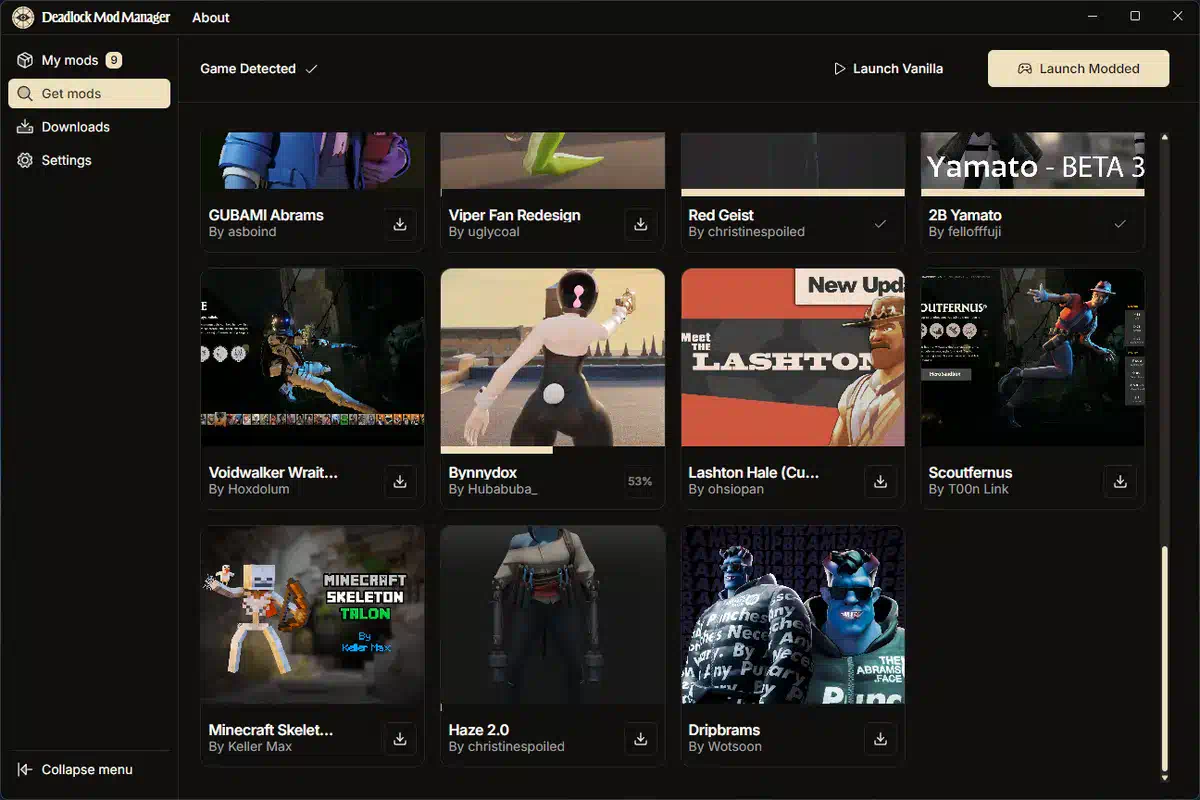
Task: Click the installed checkmark on 2B Yamato
Action: [x=1120, y=224]
